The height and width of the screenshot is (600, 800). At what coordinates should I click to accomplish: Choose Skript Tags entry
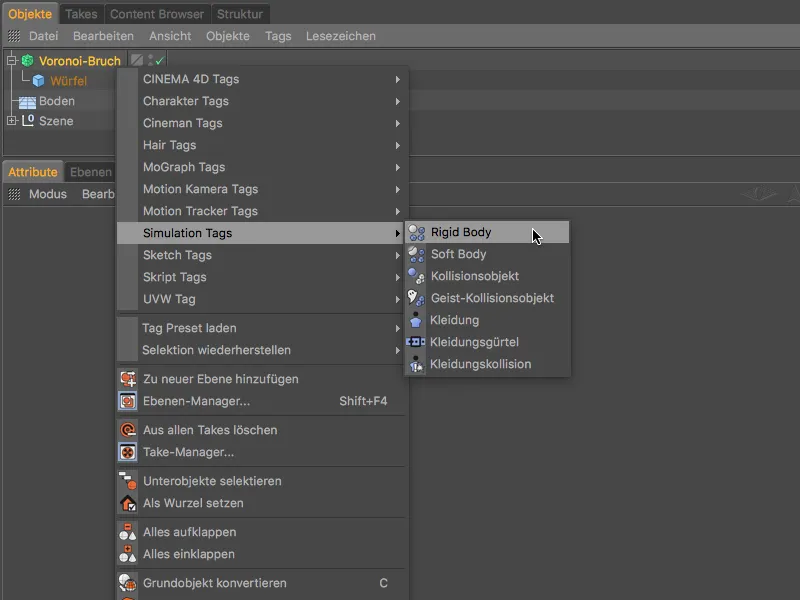pyautogui.click(x=263, y=277)
